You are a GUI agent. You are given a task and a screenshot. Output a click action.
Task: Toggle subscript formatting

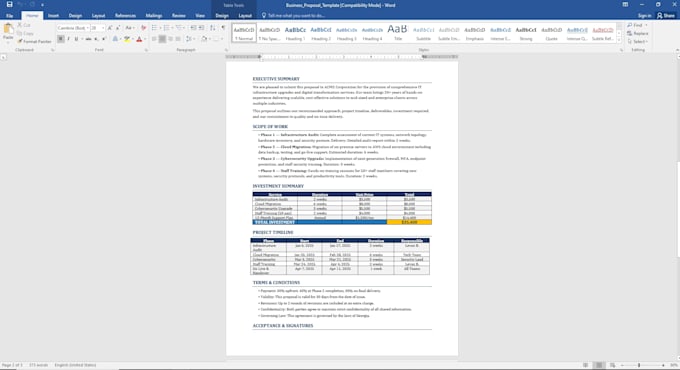[x=96, y=39]
